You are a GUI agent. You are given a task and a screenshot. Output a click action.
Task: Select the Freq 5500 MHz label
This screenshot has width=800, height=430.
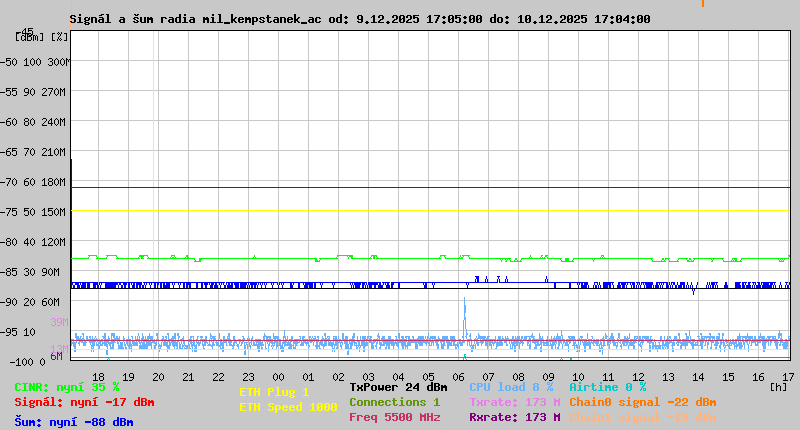[x=394, y=417]
